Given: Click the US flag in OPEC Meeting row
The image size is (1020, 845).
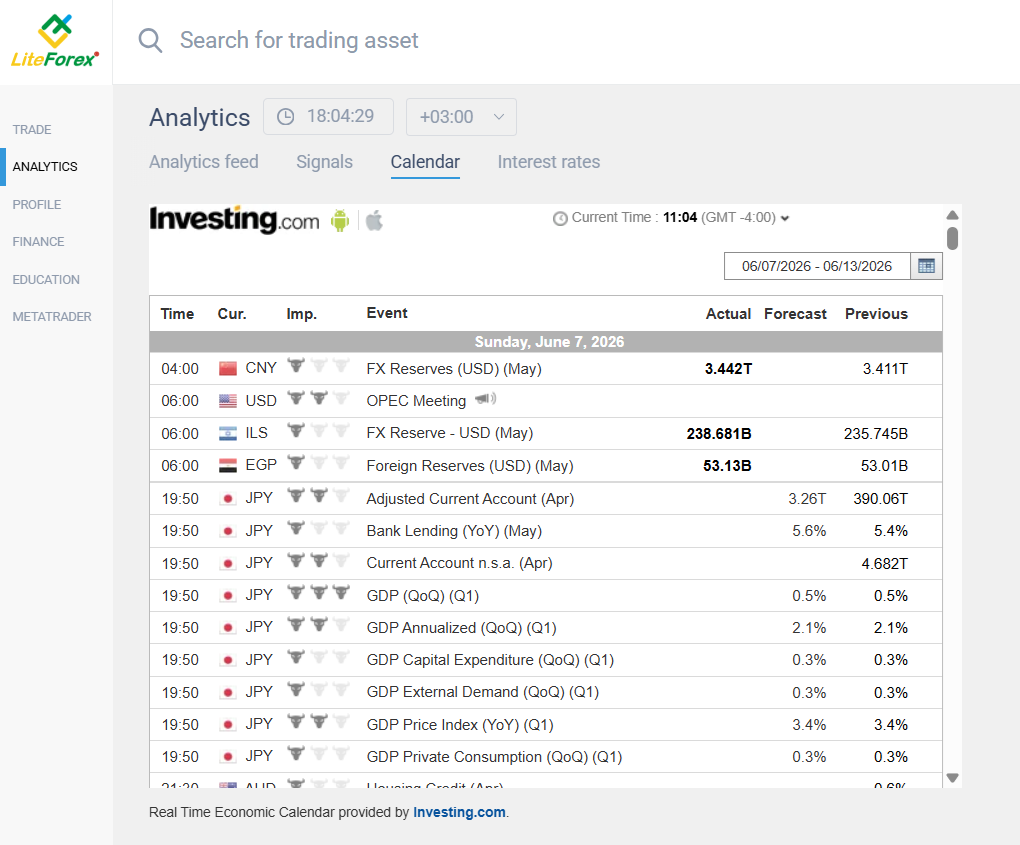Looking at the screenshot, I should [x=228, y=401].
